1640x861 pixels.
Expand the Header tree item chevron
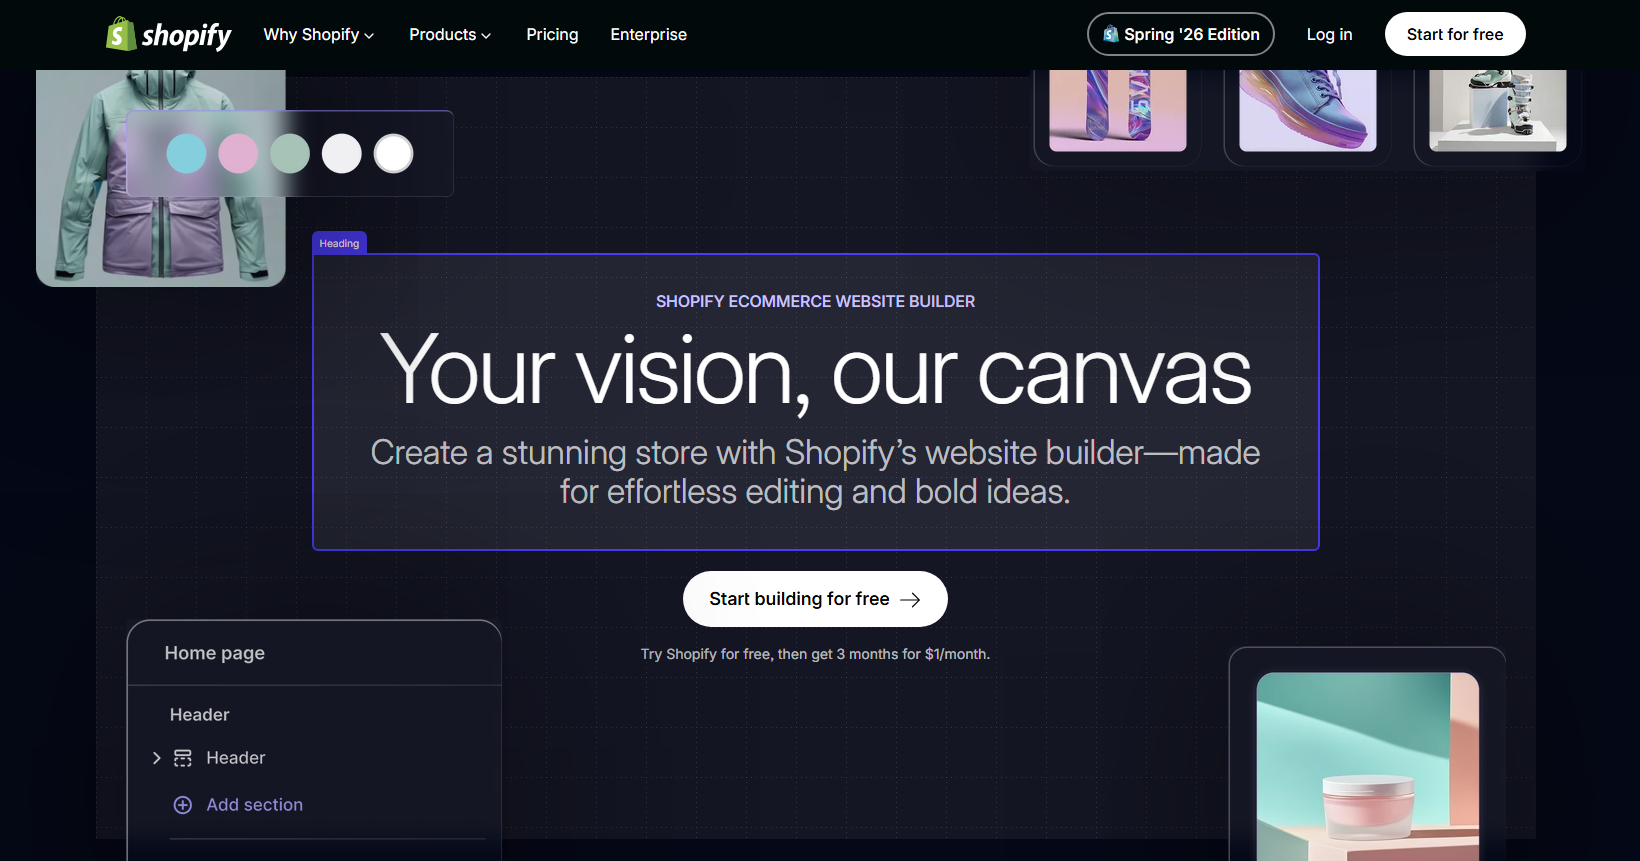point(156,758)
